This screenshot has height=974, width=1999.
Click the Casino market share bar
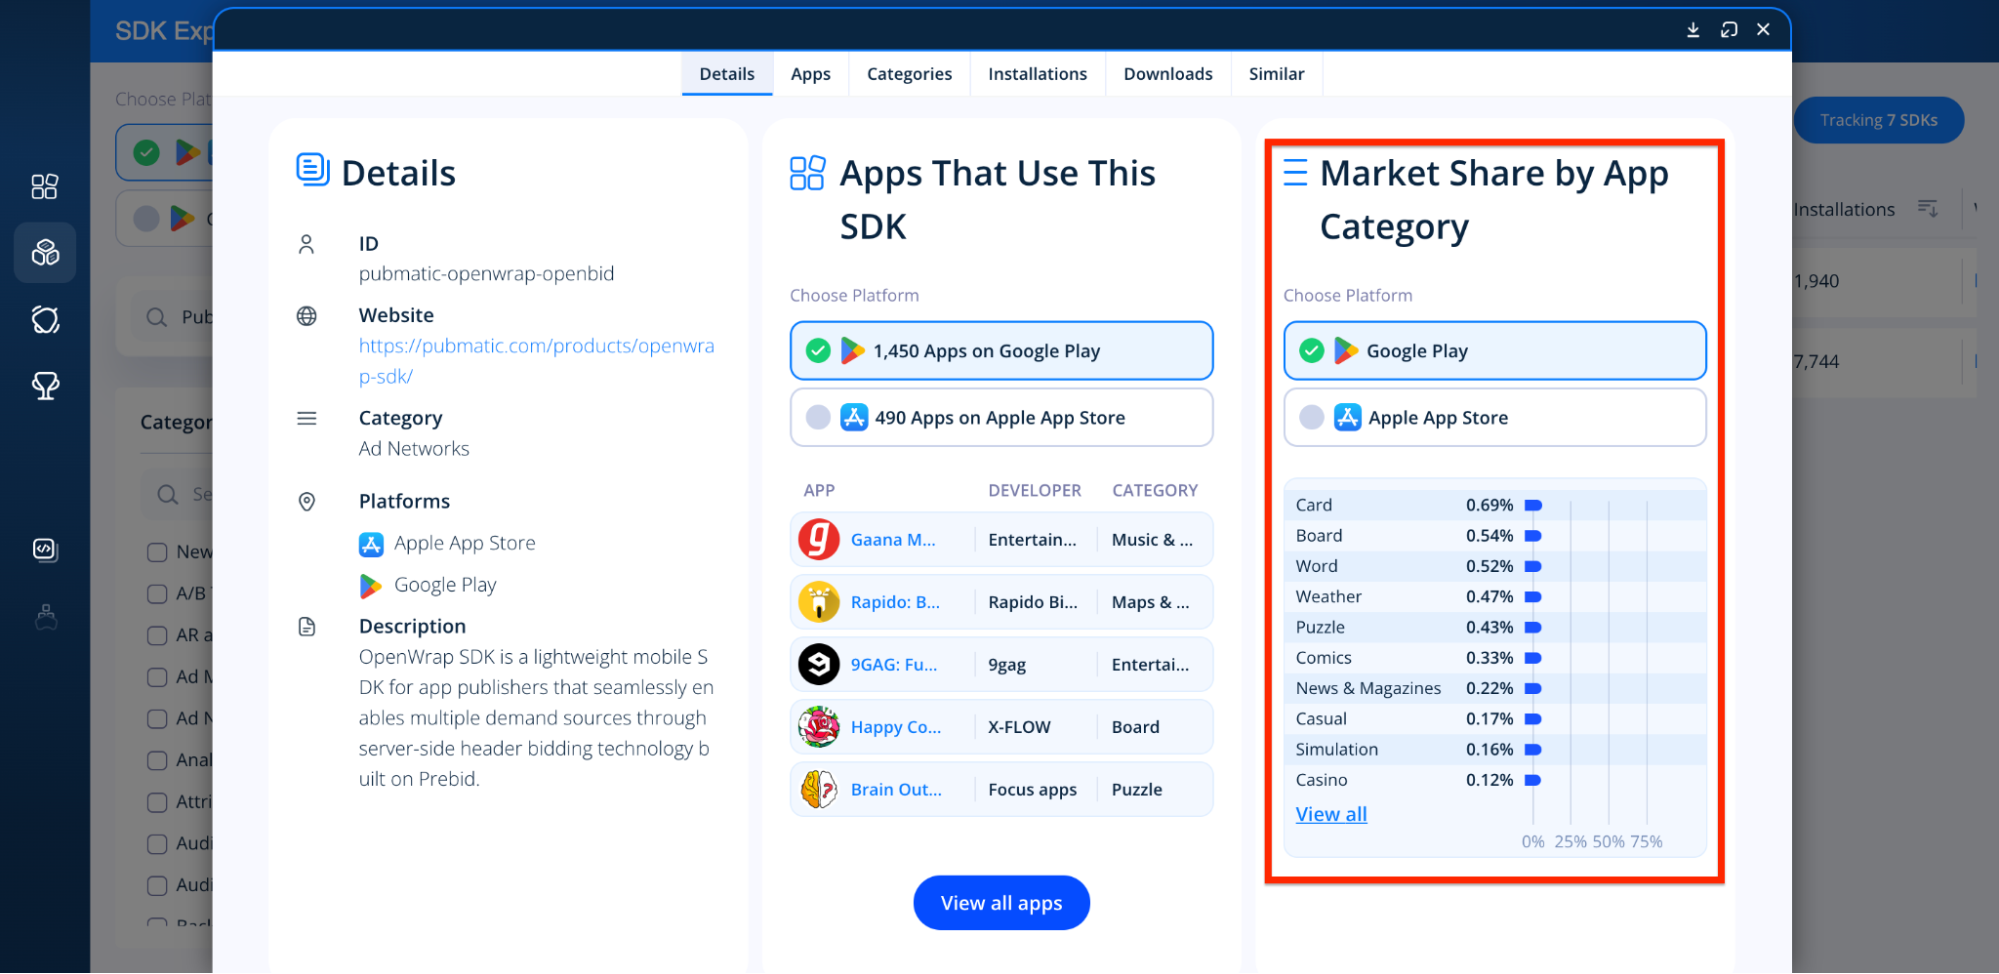[x=1533, y=780]
